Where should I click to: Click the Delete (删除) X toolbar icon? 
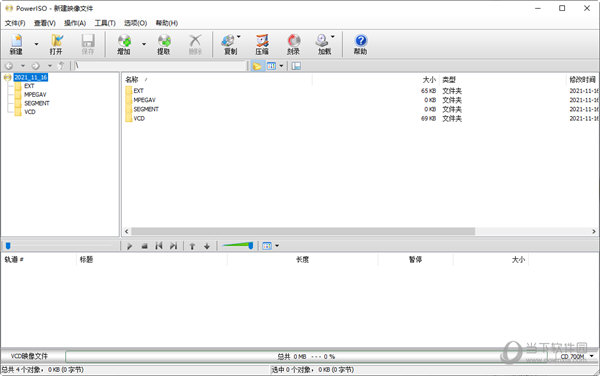195,44
